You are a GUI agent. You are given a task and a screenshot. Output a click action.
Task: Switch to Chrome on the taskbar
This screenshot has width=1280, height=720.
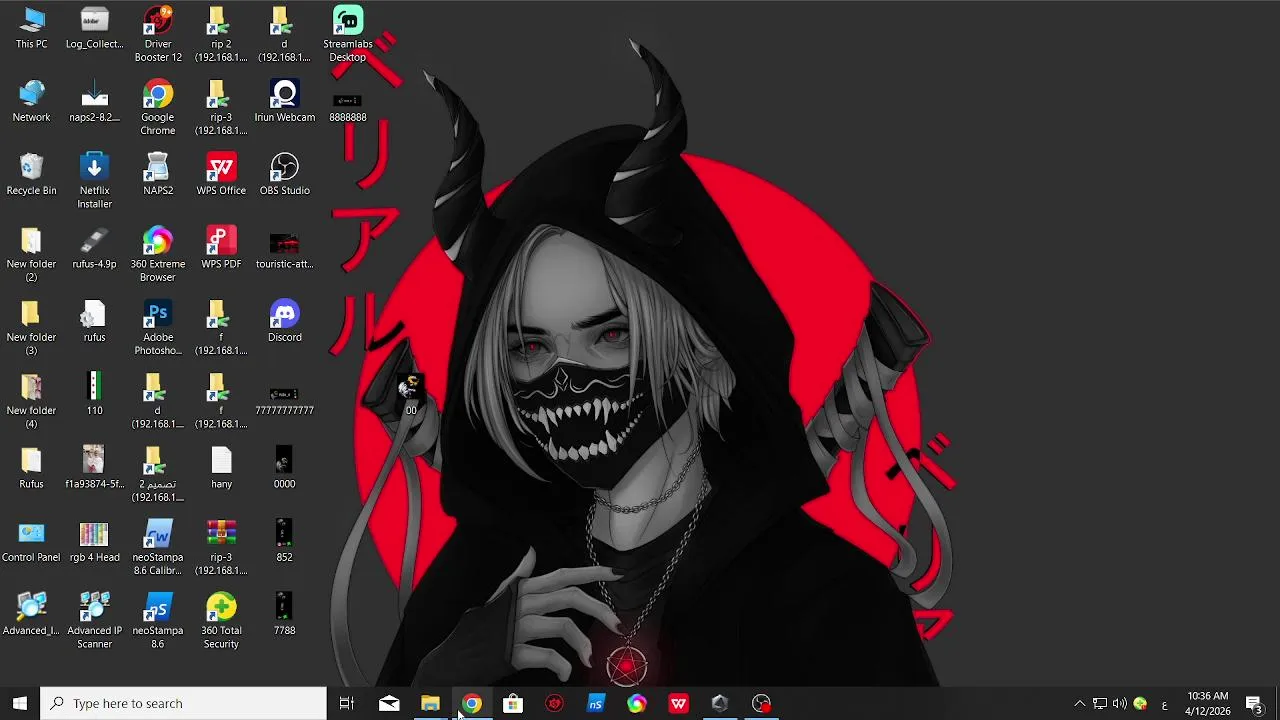471,703
